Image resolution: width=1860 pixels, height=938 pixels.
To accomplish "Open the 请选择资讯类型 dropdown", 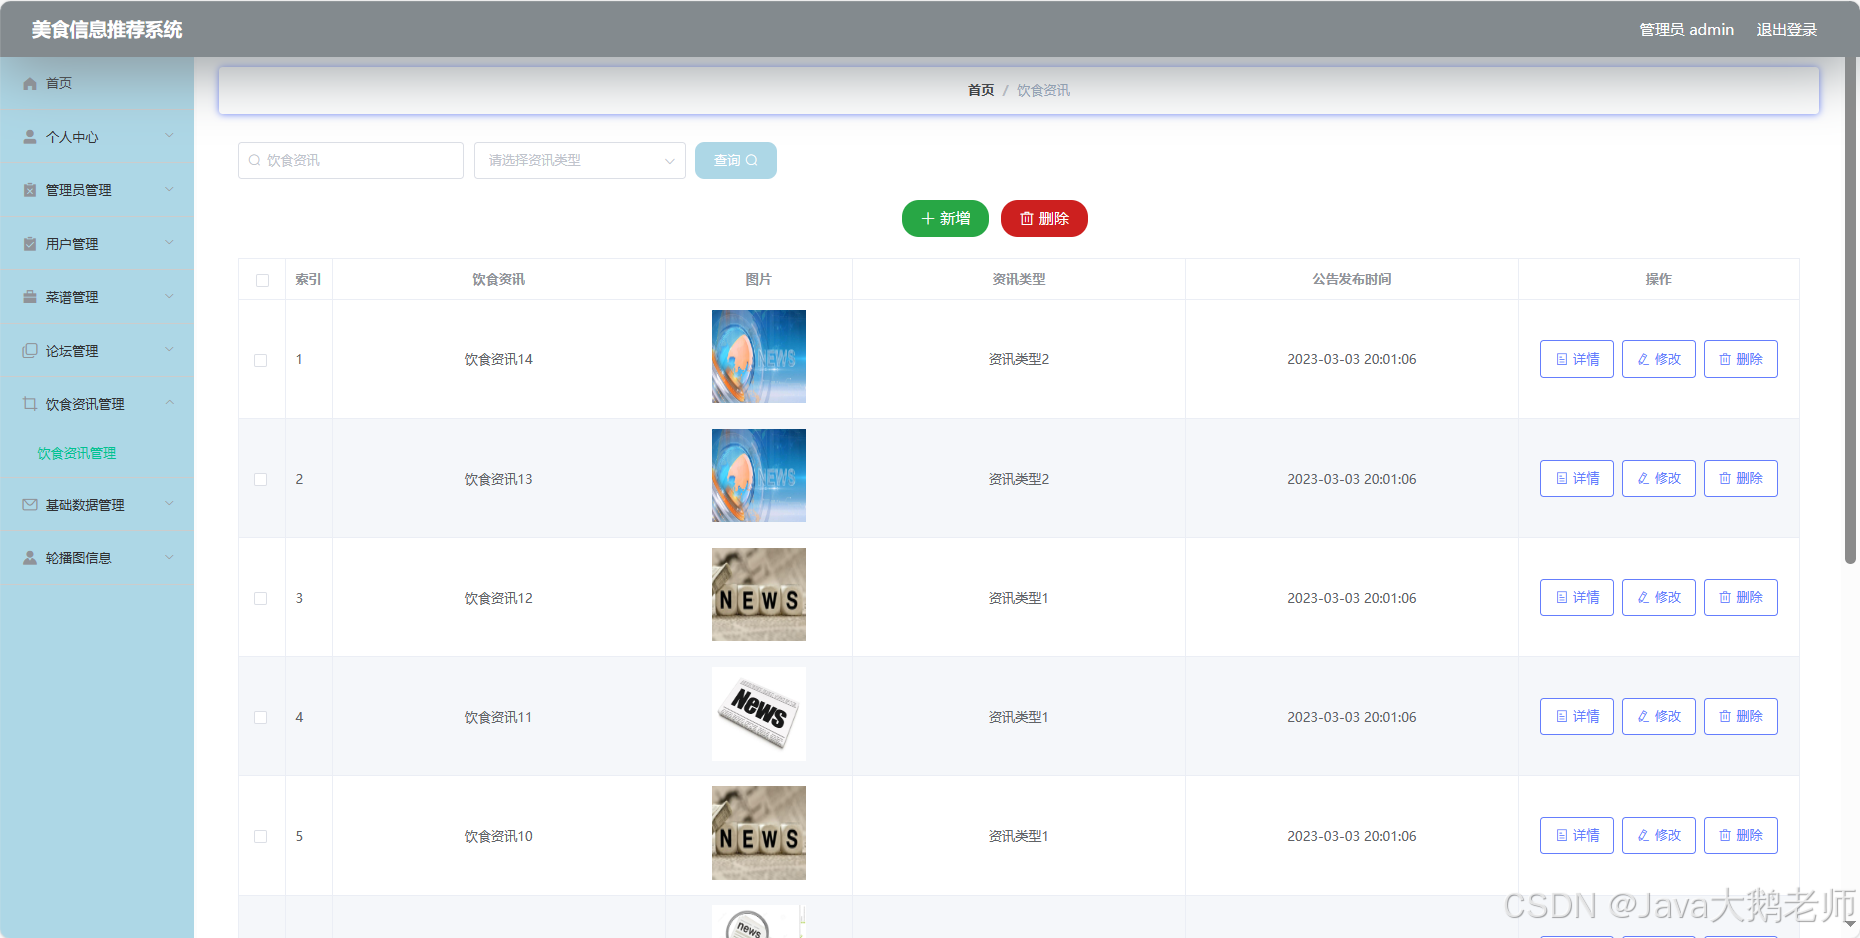I will [x=579, y=160].
